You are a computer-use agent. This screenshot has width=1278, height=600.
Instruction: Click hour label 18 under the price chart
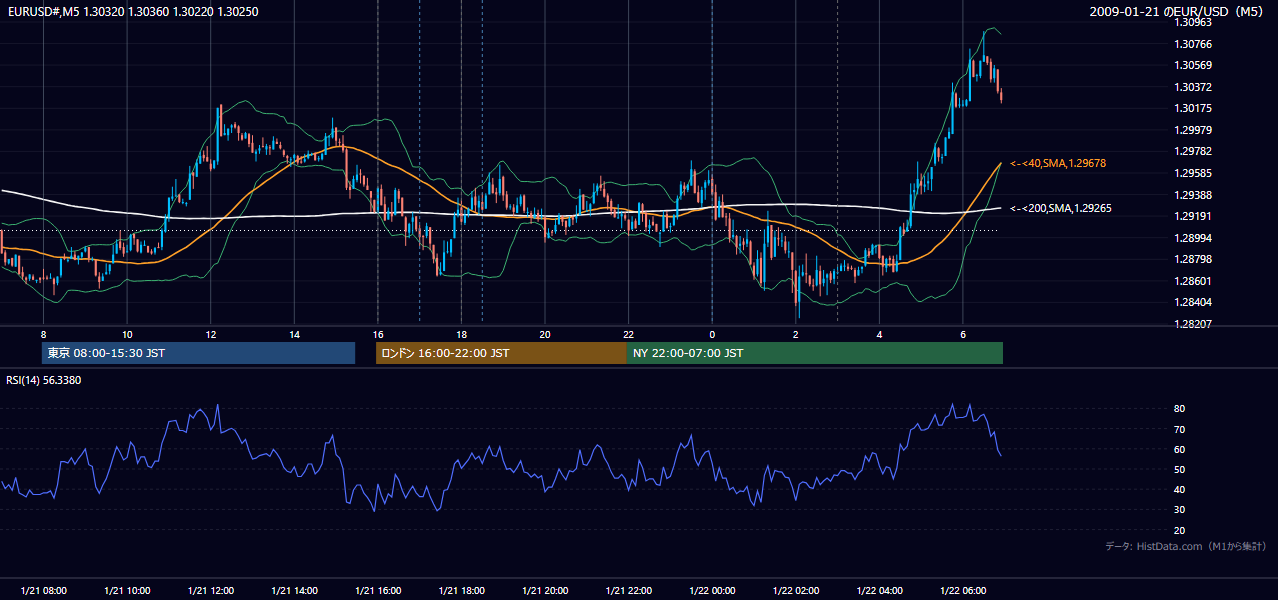(461, 334)
